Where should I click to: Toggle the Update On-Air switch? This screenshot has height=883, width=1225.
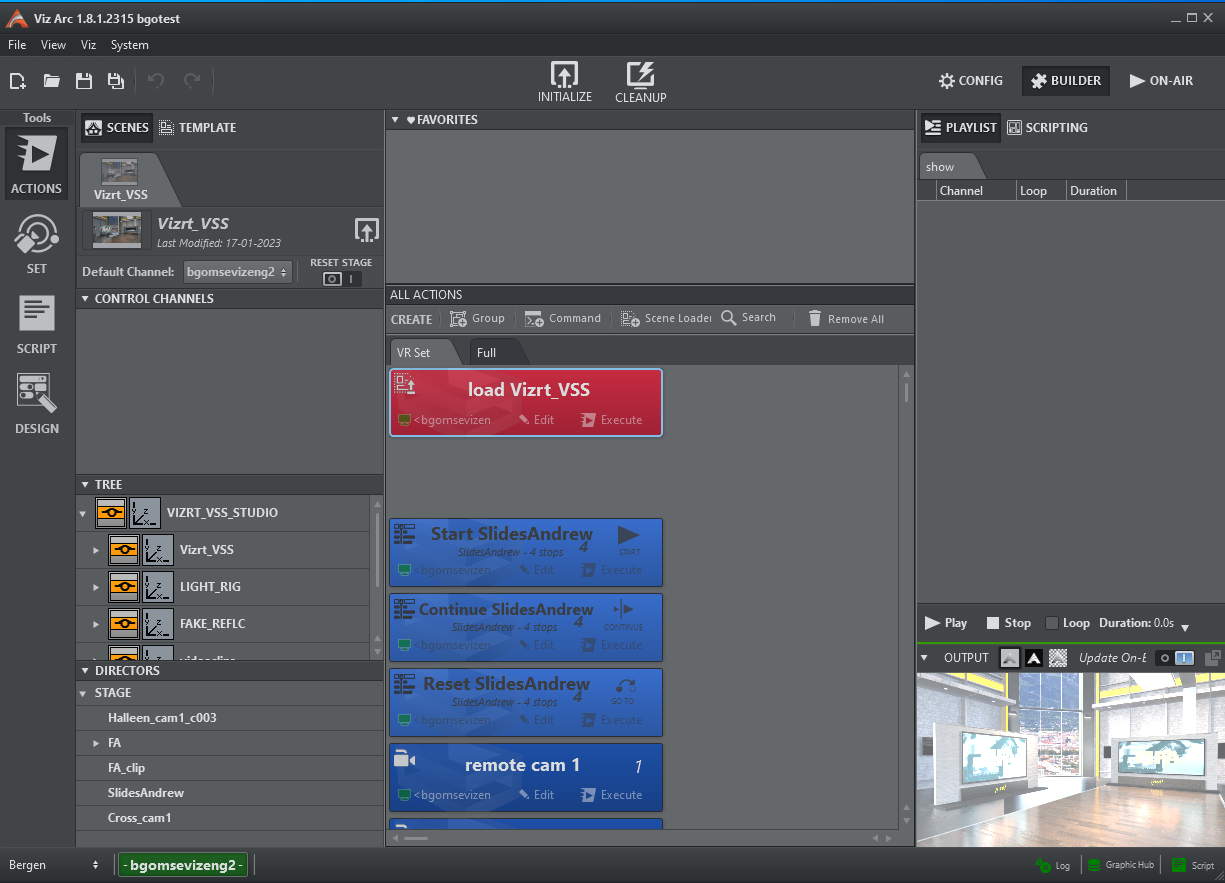(x=1175, y=658)
